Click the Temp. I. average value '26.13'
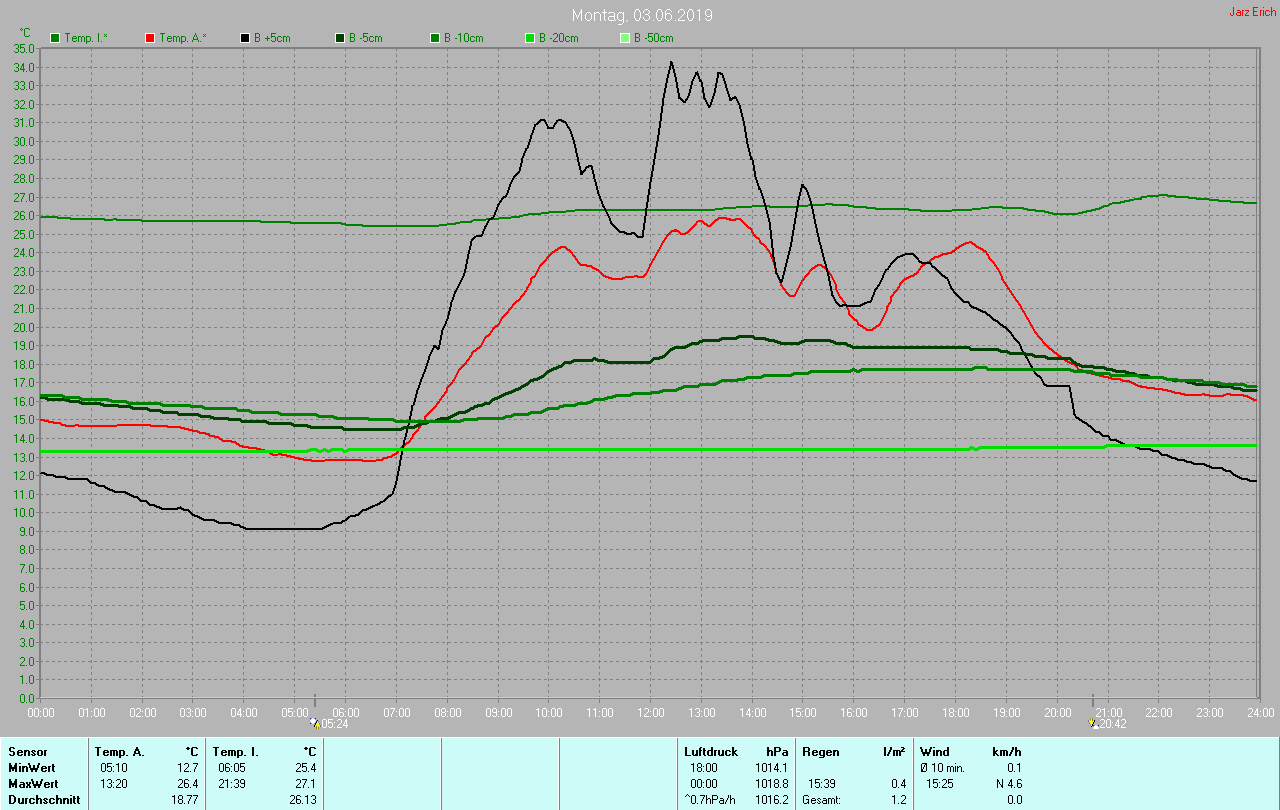Image resolution: width=1280 pixels, height=810 pixels. [x=302, y=799]
